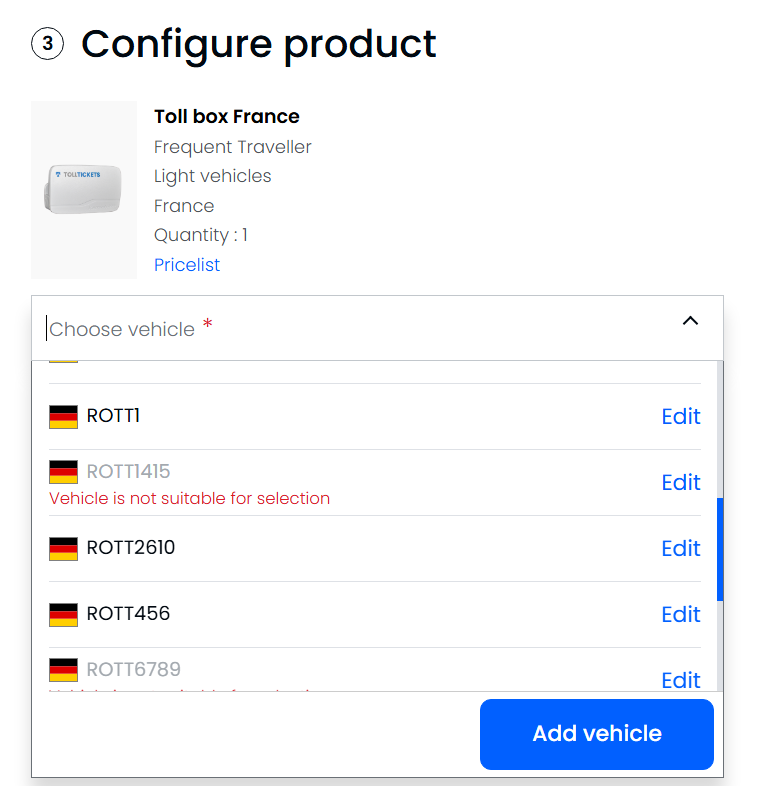Click the 'Quantity : 1' text
Image resolution: width=773 pixels, height=786 pixels.
click(x=201, y=235)
